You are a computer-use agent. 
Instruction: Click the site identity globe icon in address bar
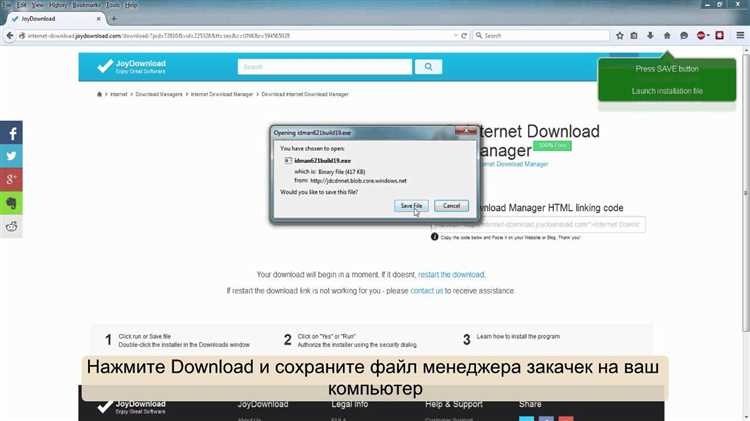(22, 36)
